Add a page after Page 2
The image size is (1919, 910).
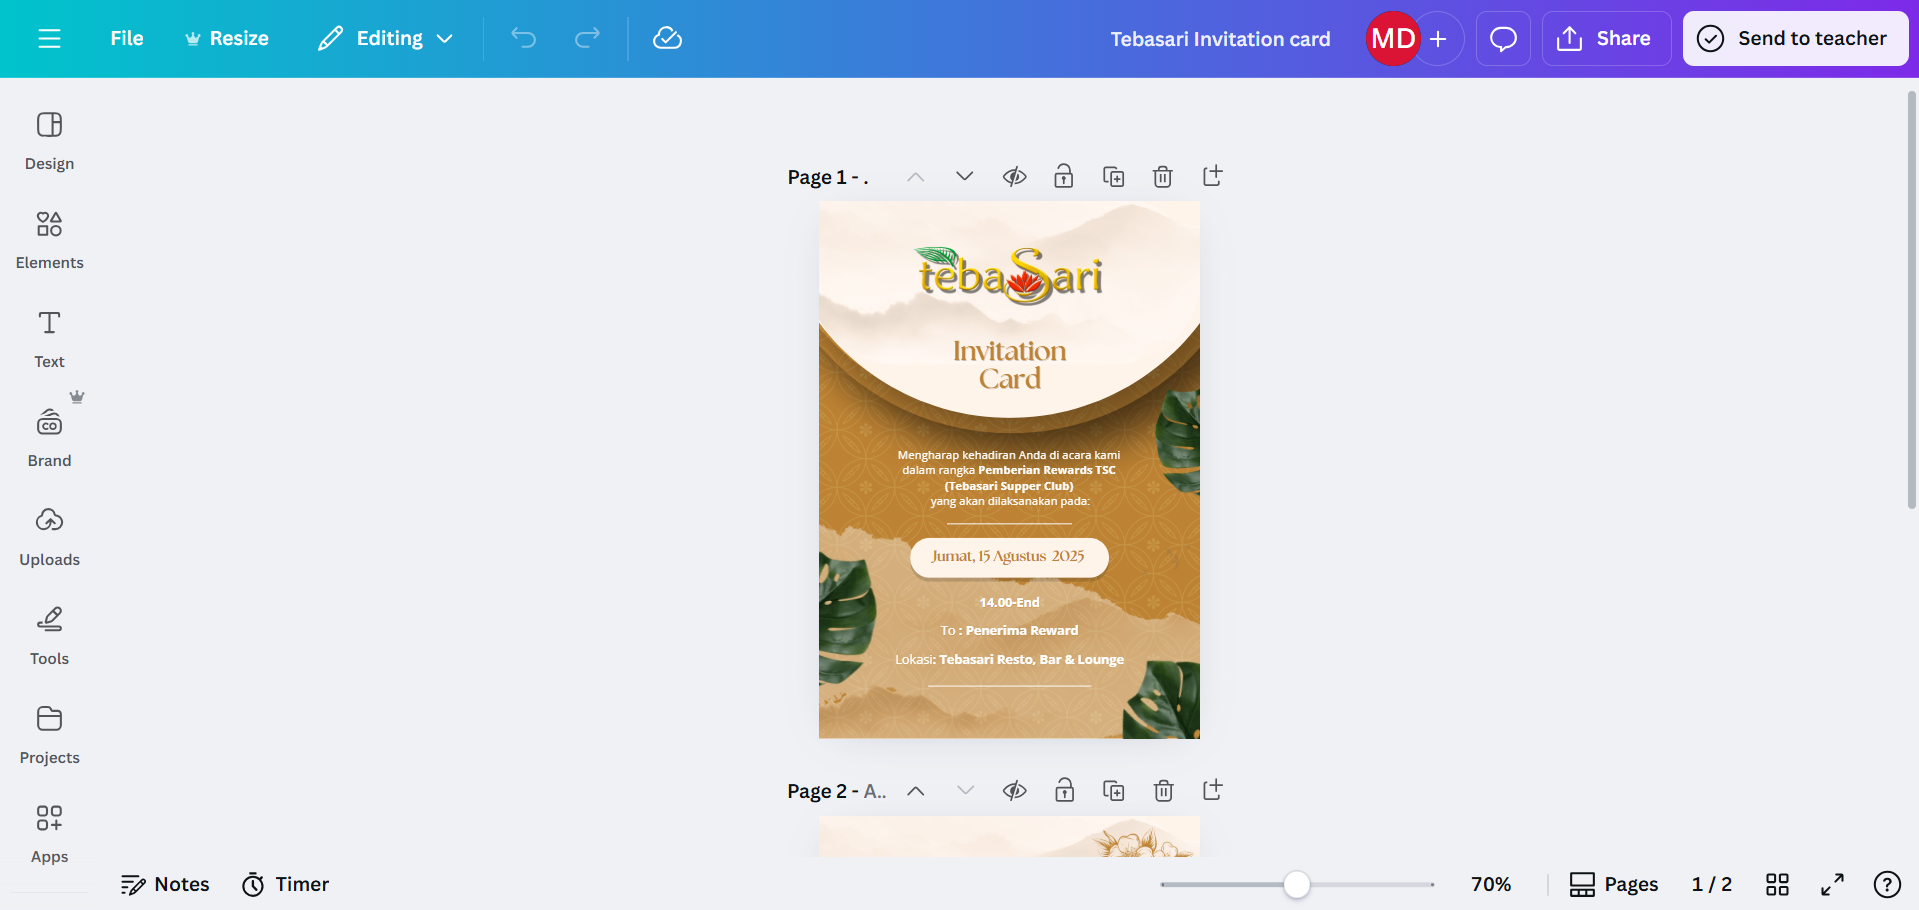tap(1212, 791)
